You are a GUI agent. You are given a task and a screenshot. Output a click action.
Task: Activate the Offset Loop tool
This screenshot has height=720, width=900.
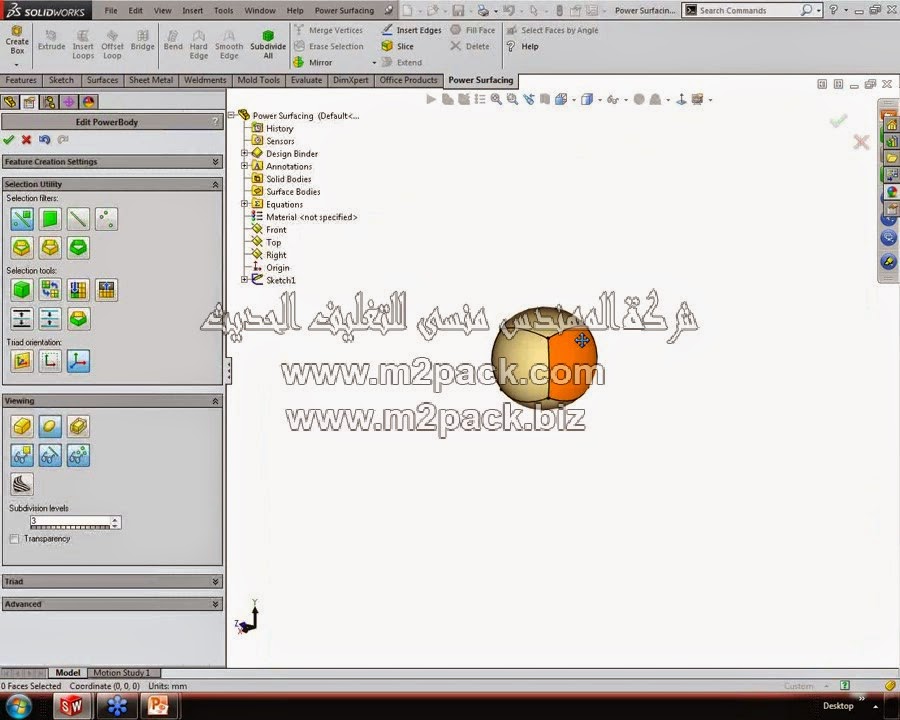[112, 45]
